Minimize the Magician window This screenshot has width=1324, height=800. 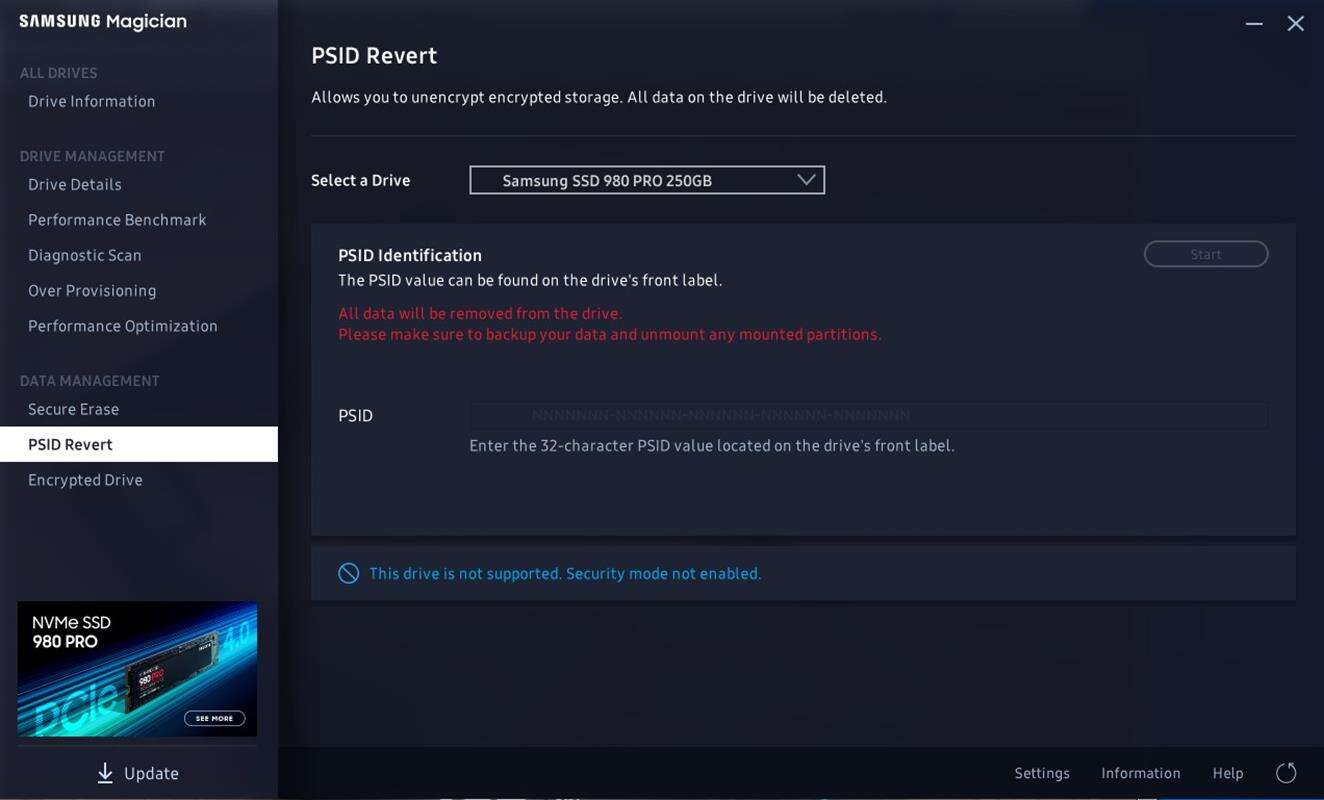(x=1254, y=23)
